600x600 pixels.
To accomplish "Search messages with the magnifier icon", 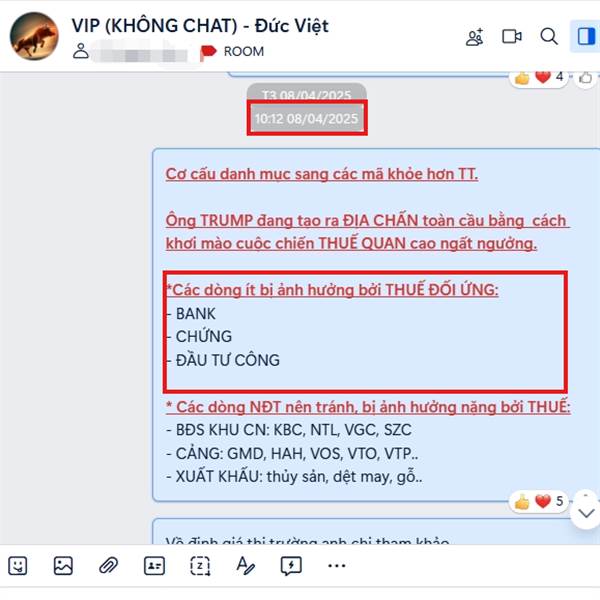I will click(549, 37).
